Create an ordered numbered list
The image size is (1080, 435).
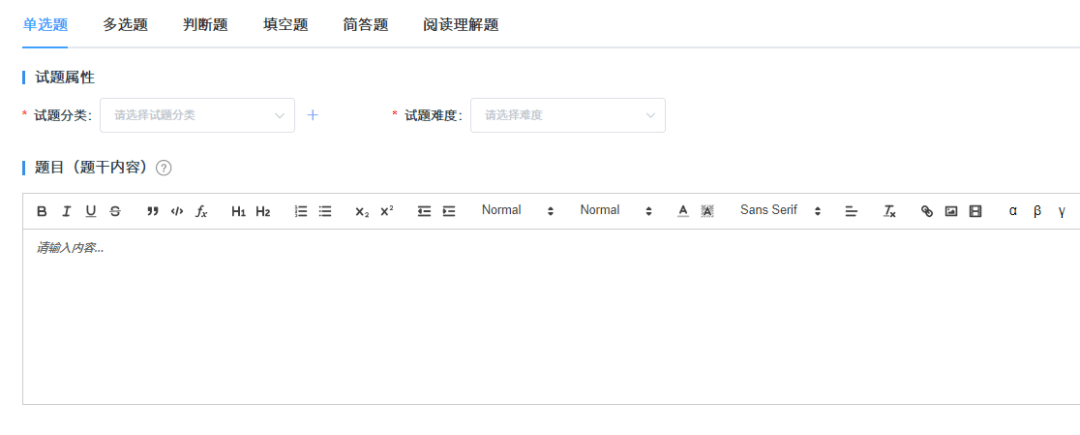pos(301,211)
